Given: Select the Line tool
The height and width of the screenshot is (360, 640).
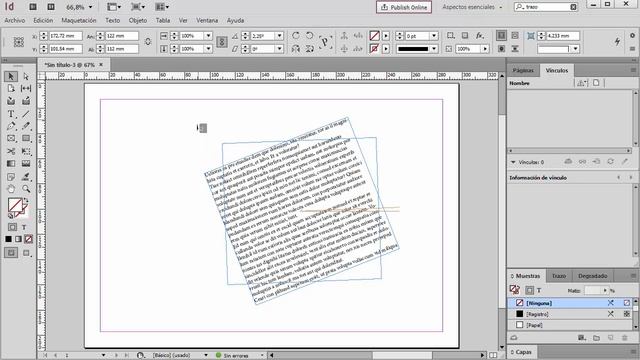Looking at the screenshot, I should pos(26,114).
